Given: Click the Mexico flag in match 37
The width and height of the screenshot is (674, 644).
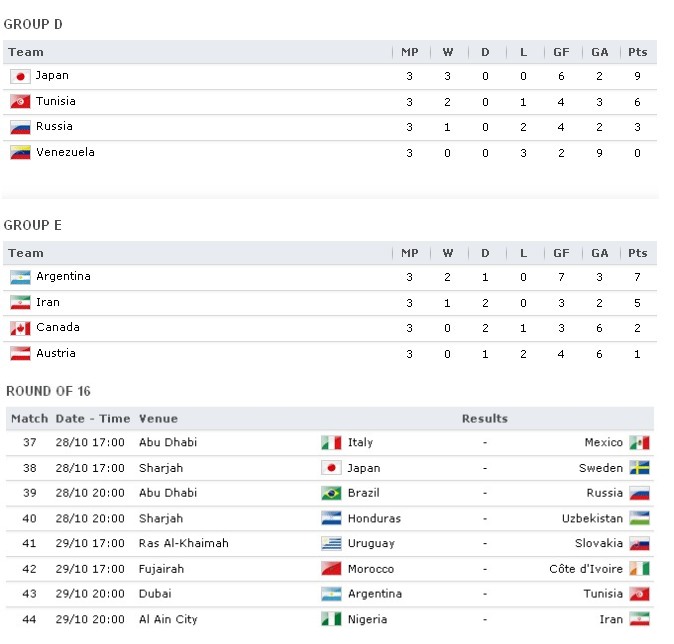Looking at the screenshot, I should coord(640,442).
